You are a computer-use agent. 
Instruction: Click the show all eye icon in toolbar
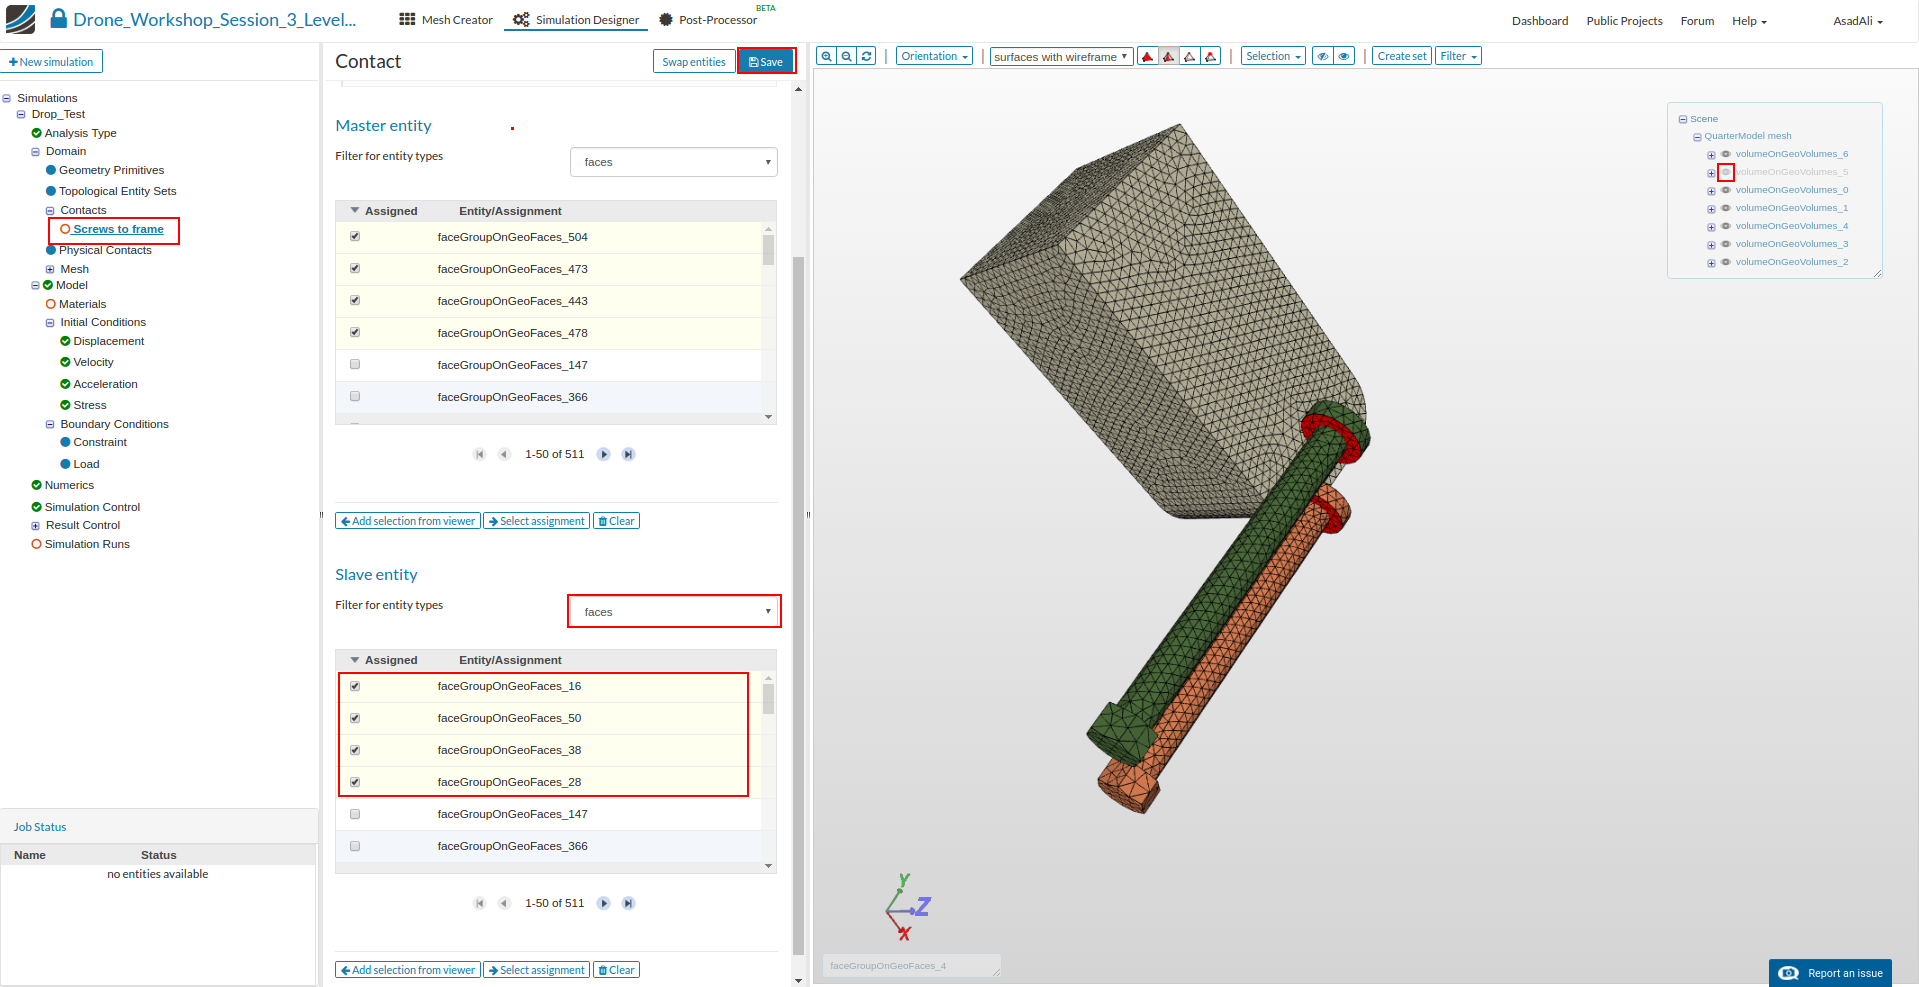(1344, 56)
